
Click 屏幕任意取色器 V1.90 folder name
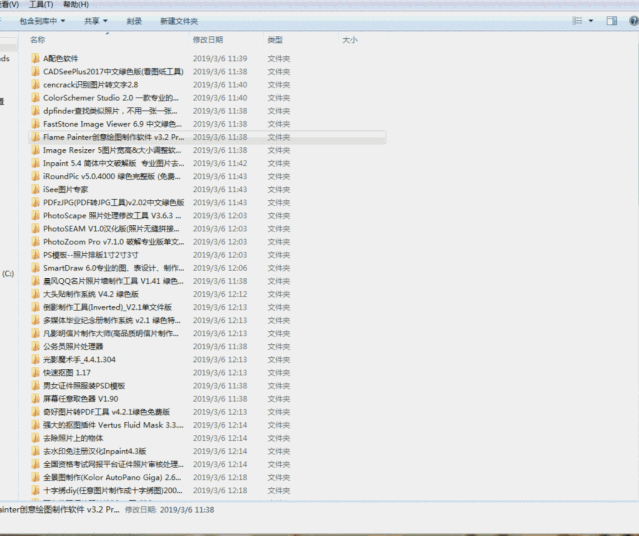[x=81, y=399]
